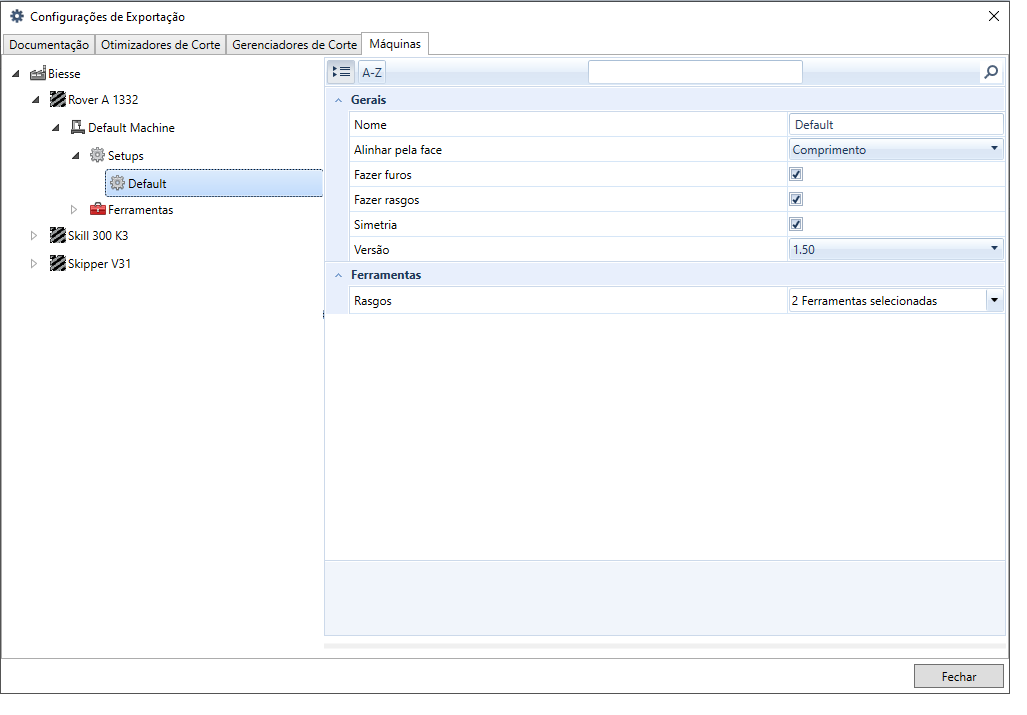1027x715 pixels.
Task: Switch to categorized property view
Action: 341,72
